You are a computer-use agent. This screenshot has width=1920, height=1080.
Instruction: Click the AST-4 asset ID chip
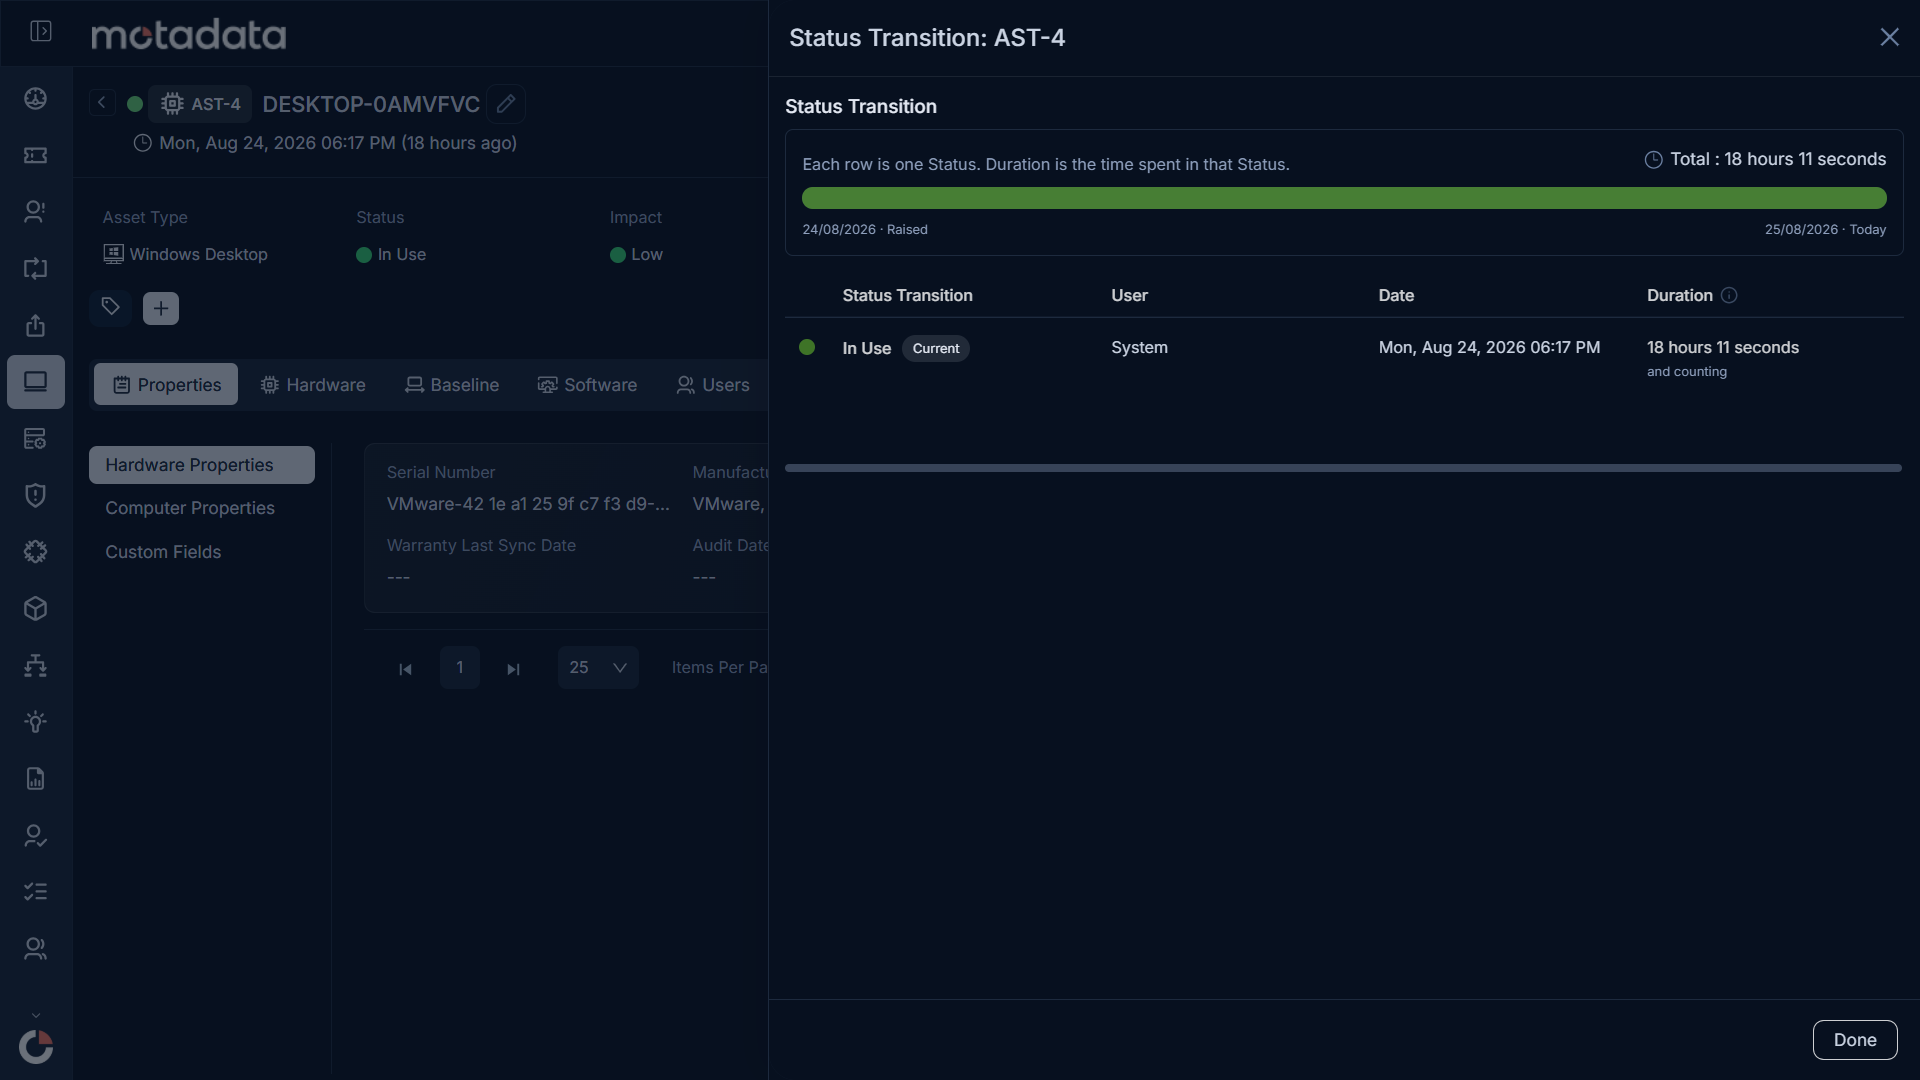200,104
